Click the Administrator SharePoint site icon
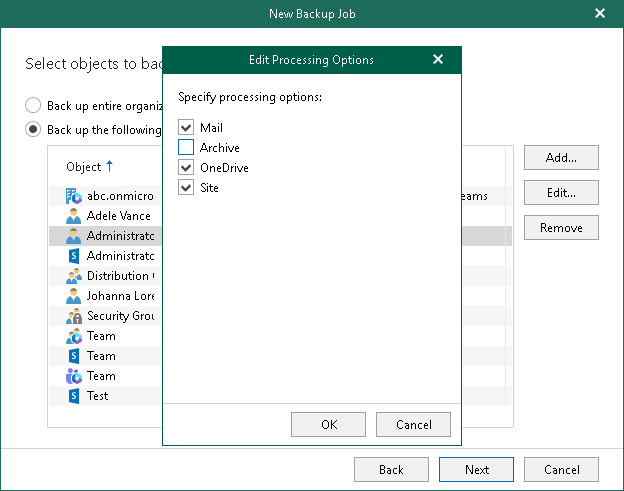Viewport: 624px width, 491px height. (73, 256)
